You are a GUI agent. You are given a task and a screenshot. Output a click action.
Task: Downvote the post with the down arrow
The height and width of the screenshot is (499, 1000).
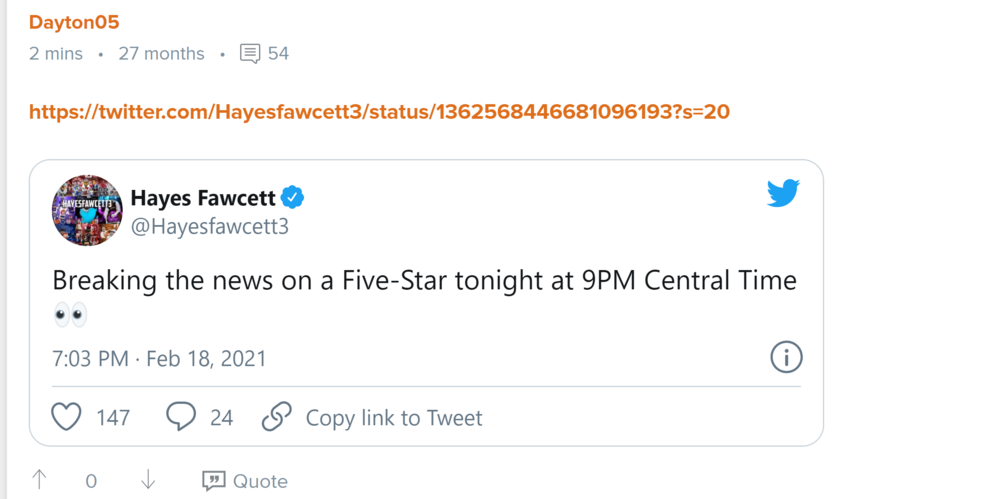coord(148,481)
